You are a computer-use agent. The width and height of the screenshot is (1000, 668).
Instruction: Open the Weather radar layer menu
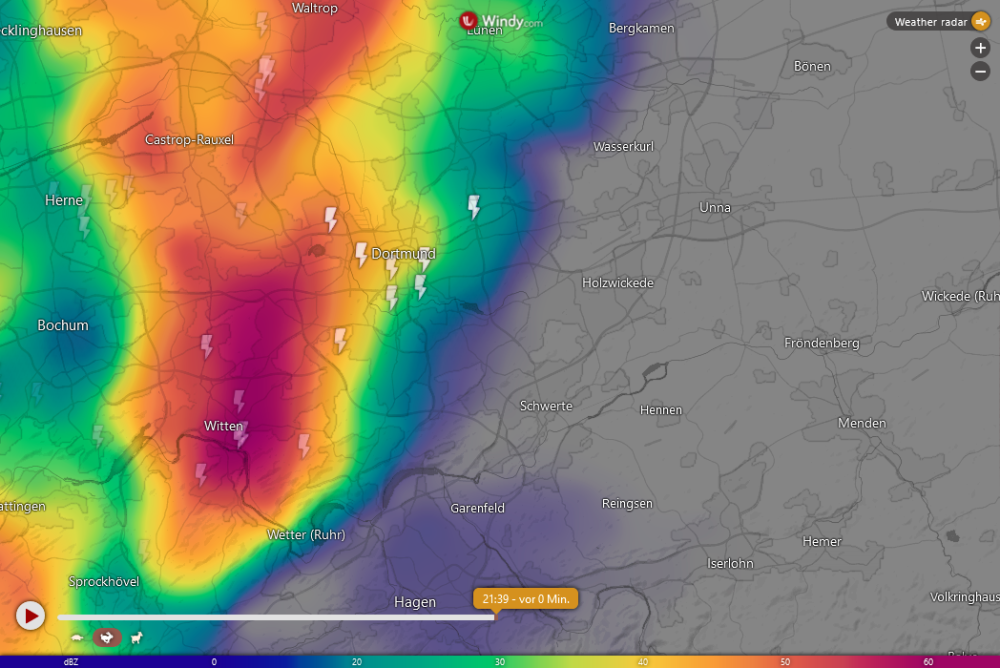pyautogui.click(x=930, y=21)
